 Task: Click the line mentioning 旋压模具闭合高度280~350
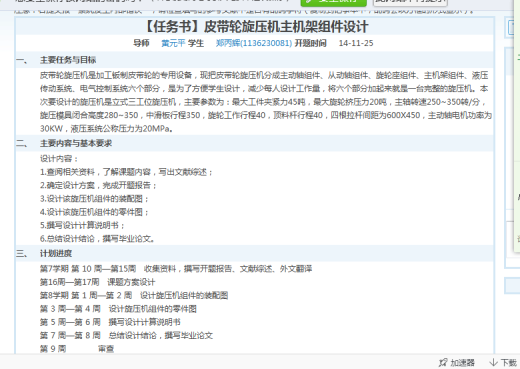tap(266, 115)
